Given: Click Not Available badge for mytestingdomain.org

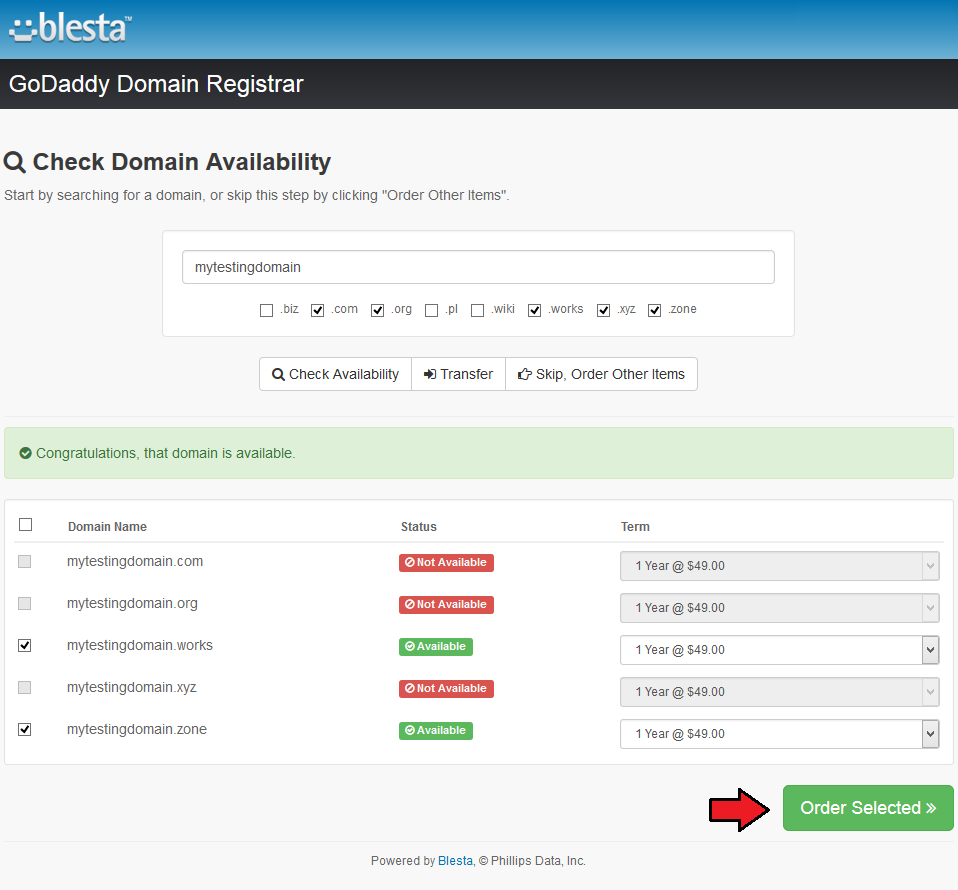Looking at the screenshot, I should pyautogui.click(x=446, y=605).
